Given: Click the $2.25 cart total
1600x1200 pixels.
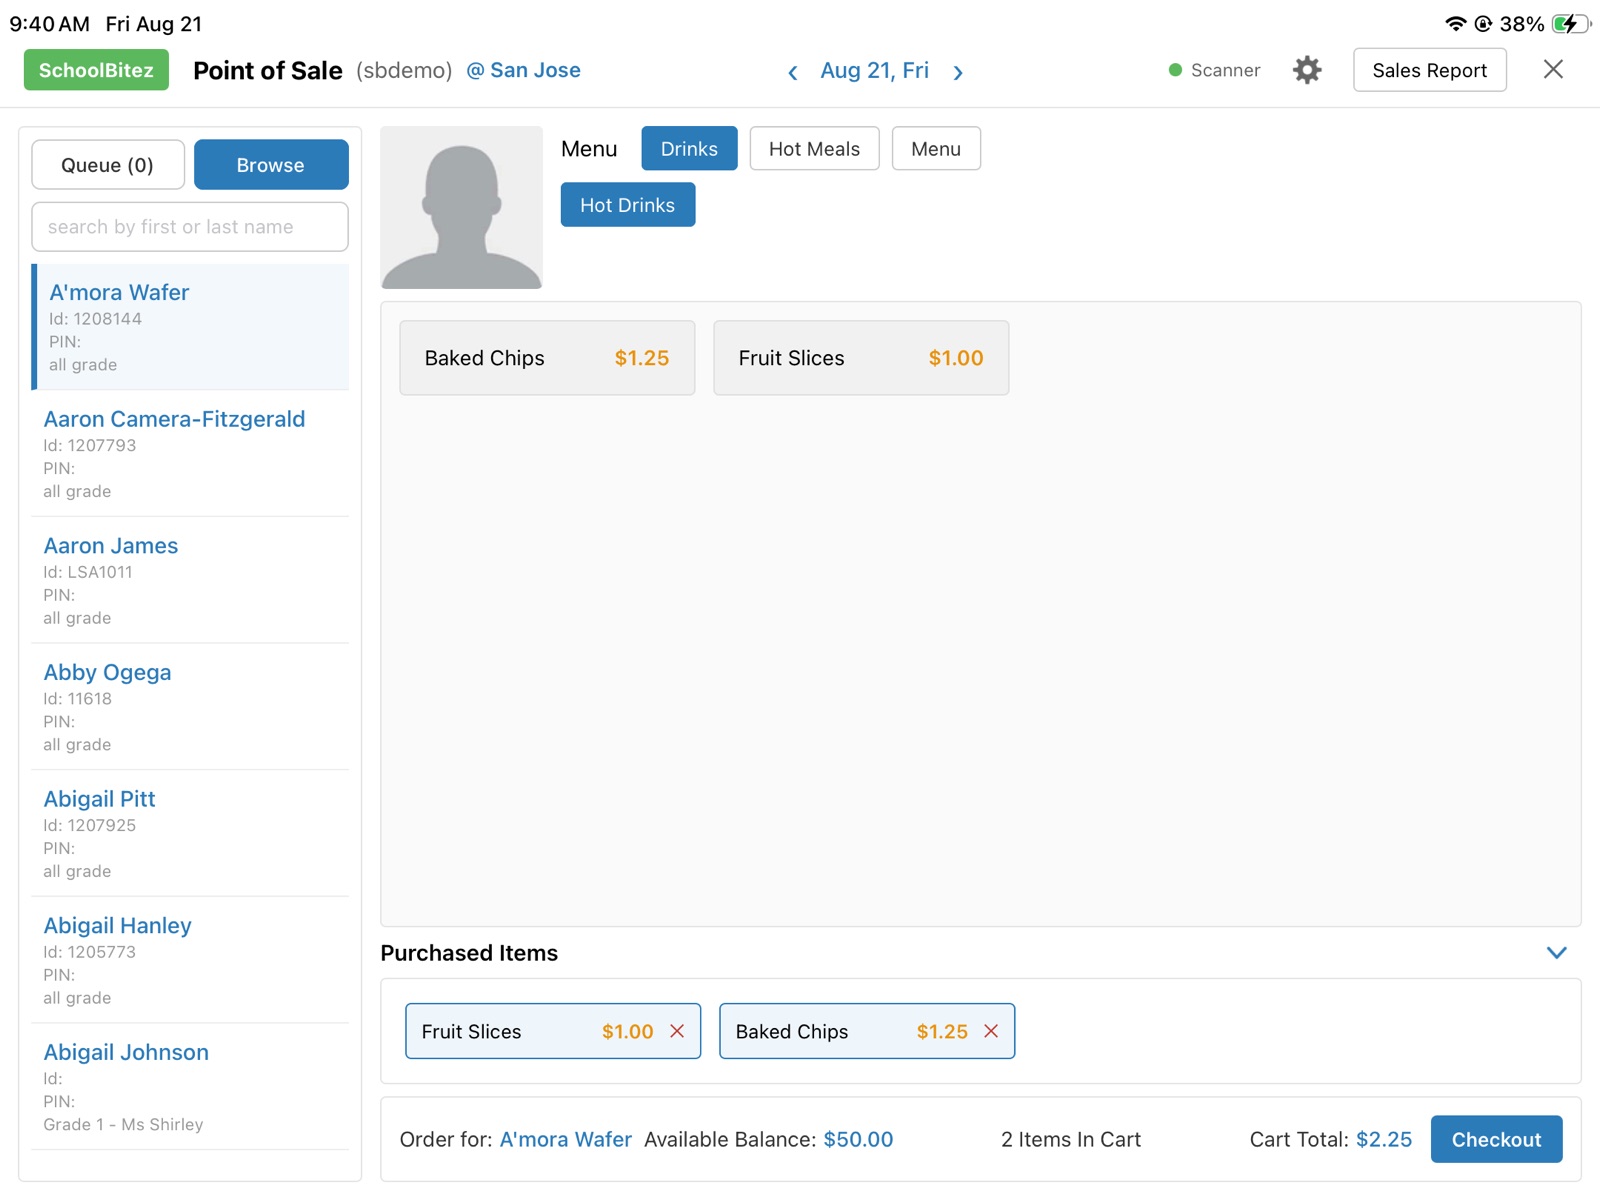Looking at the screenshot, I should [1384, 1139].
